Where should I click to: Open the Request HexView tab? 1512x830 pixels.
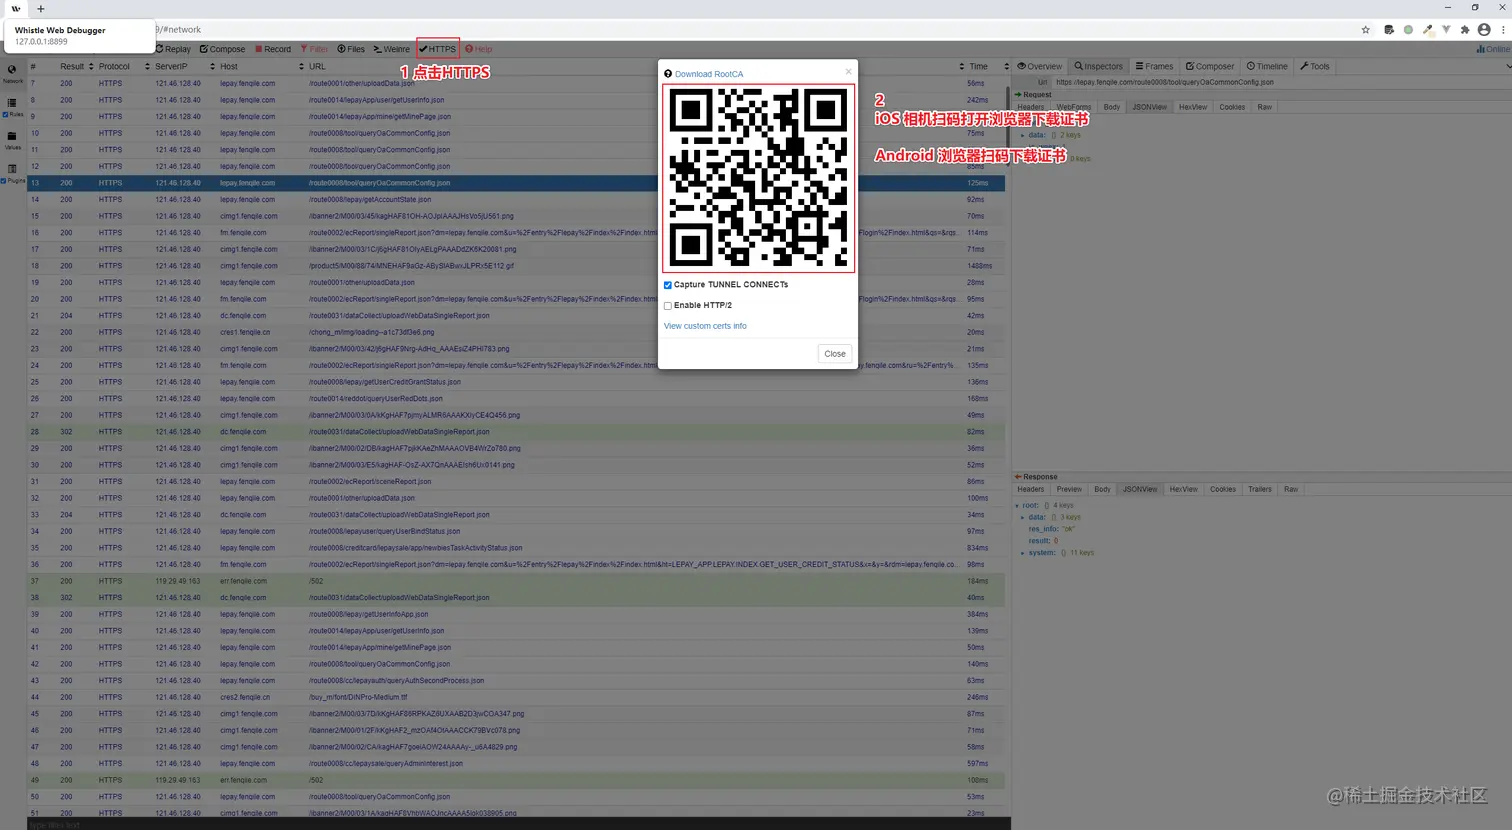(x=1193, y=107)
